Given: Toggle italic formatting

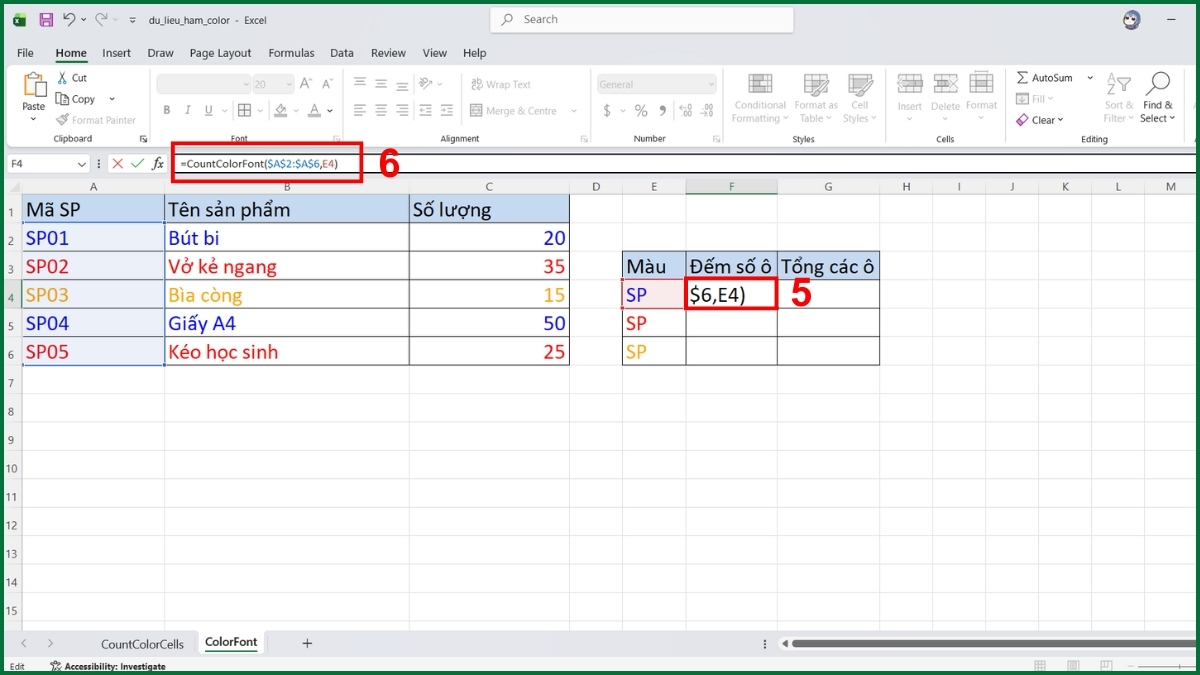Looking at the screenshot, I should pyautogui.click(x=187, y=110).
